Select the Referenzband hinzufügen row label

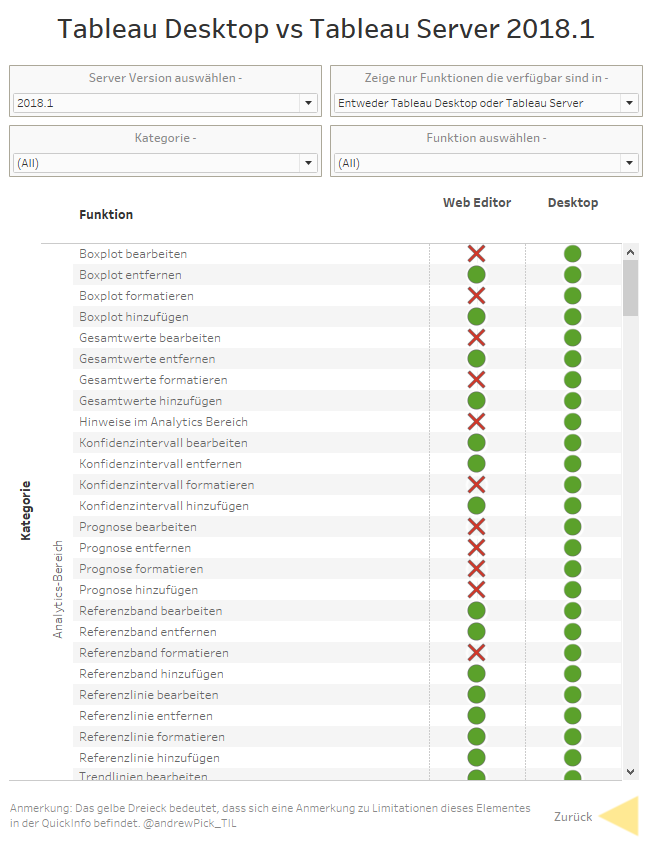click(x=151, y=674)
